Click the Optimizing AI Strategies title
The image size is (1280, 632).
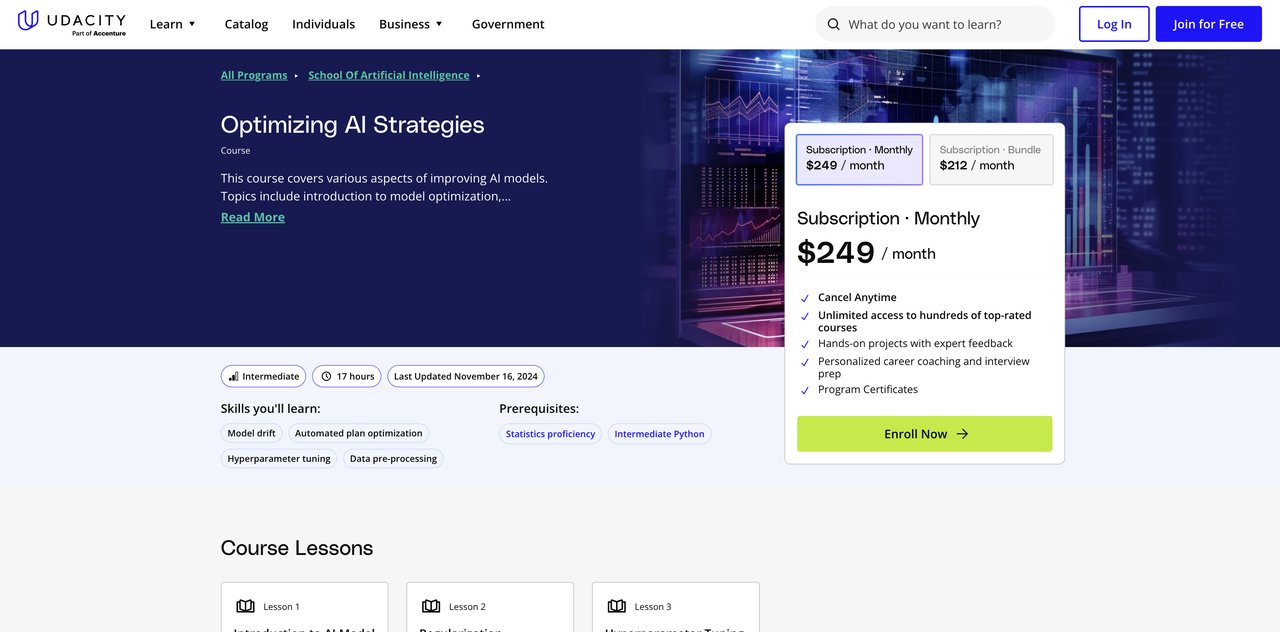coord(352,125)
